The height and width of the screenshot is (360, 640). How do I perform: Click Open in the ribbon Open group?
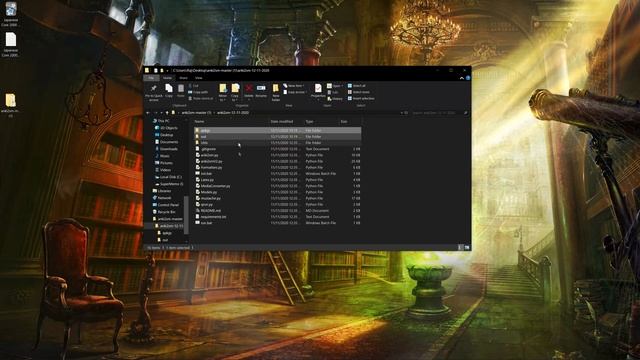335,86
